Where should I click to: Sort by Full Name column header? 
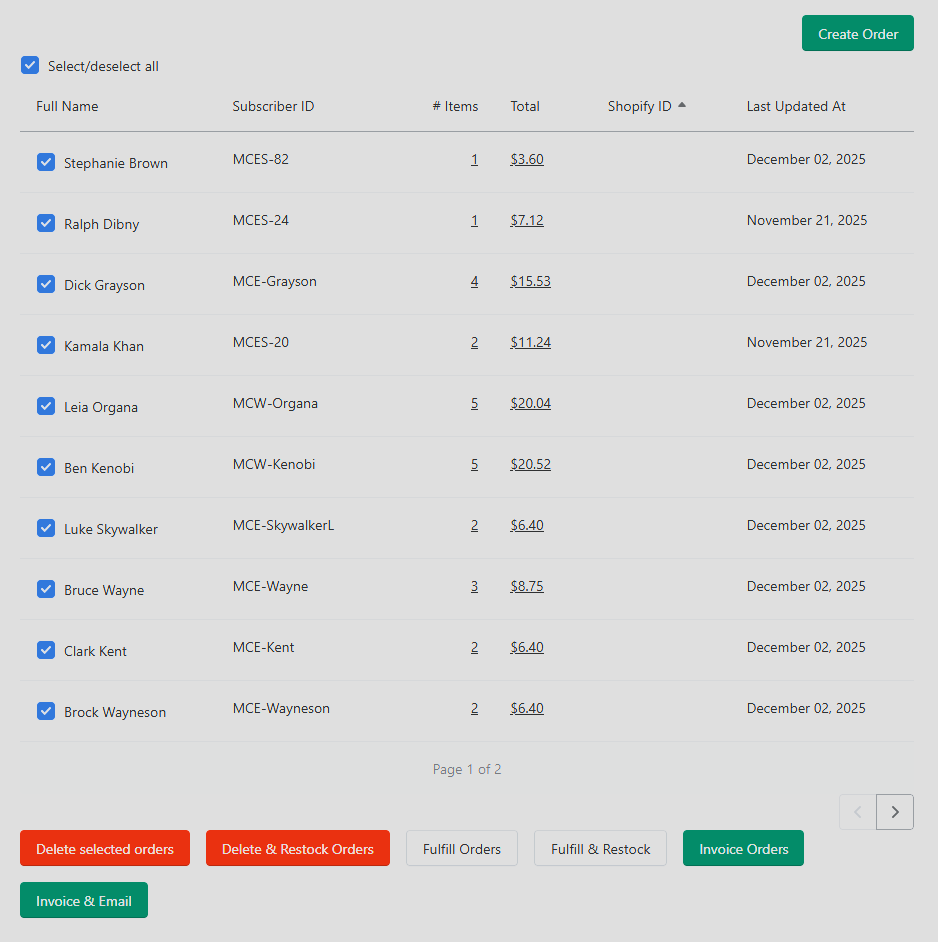[67, 106]
